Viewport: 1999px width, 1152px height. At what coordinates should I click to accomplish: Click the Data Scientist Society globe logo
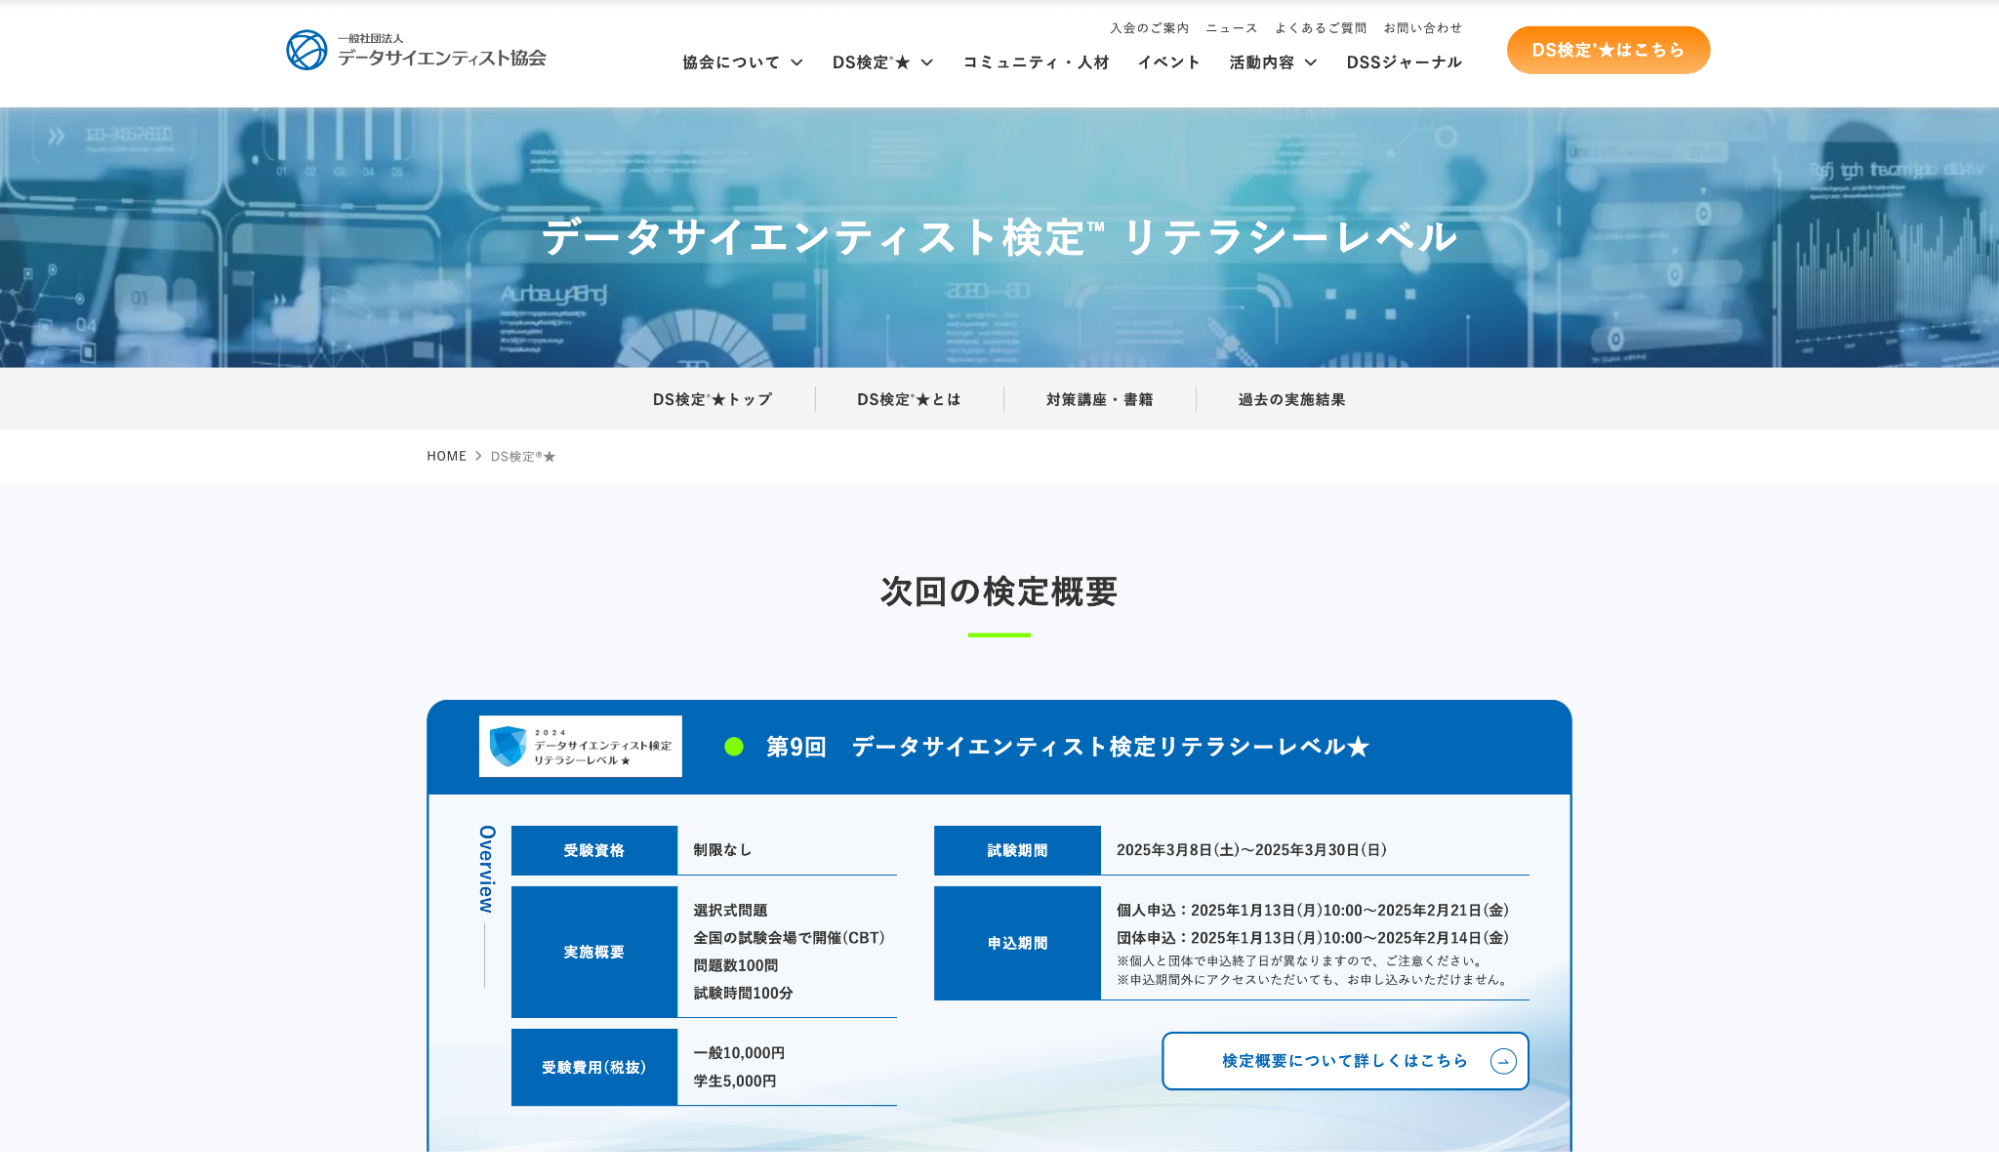pos(306,50)
